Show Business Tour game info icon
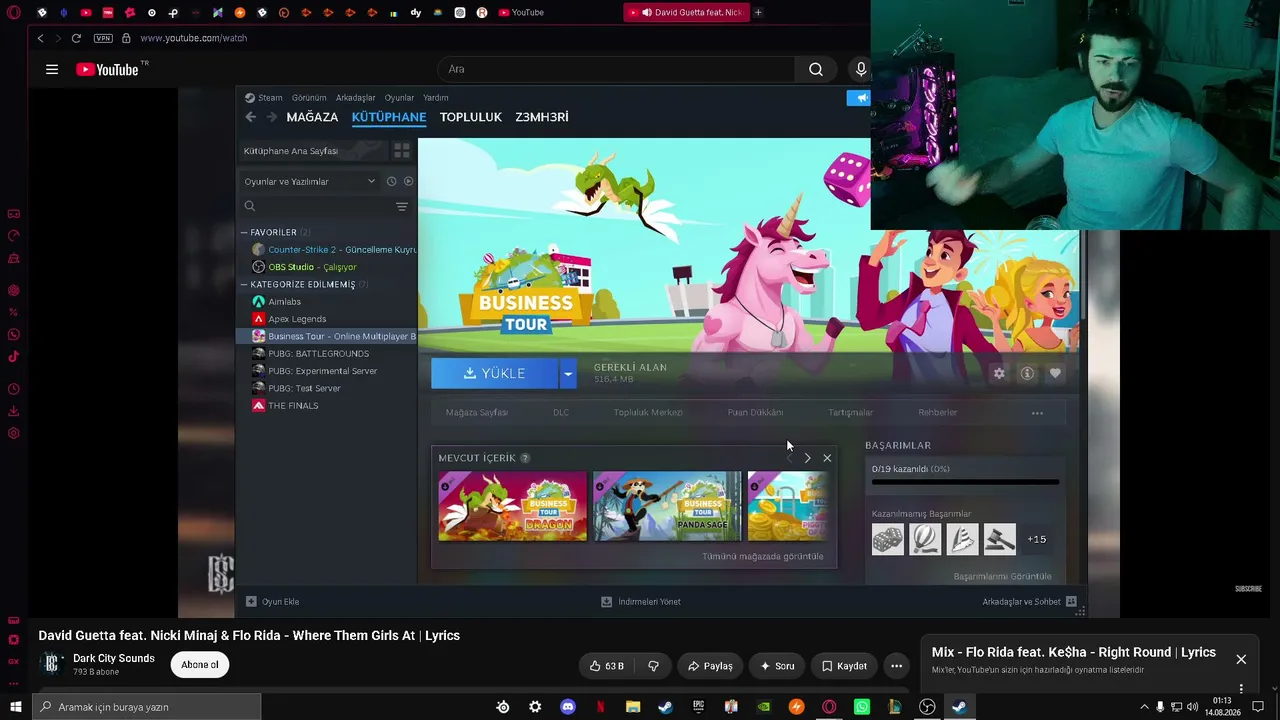 [x=1027, y=373]
